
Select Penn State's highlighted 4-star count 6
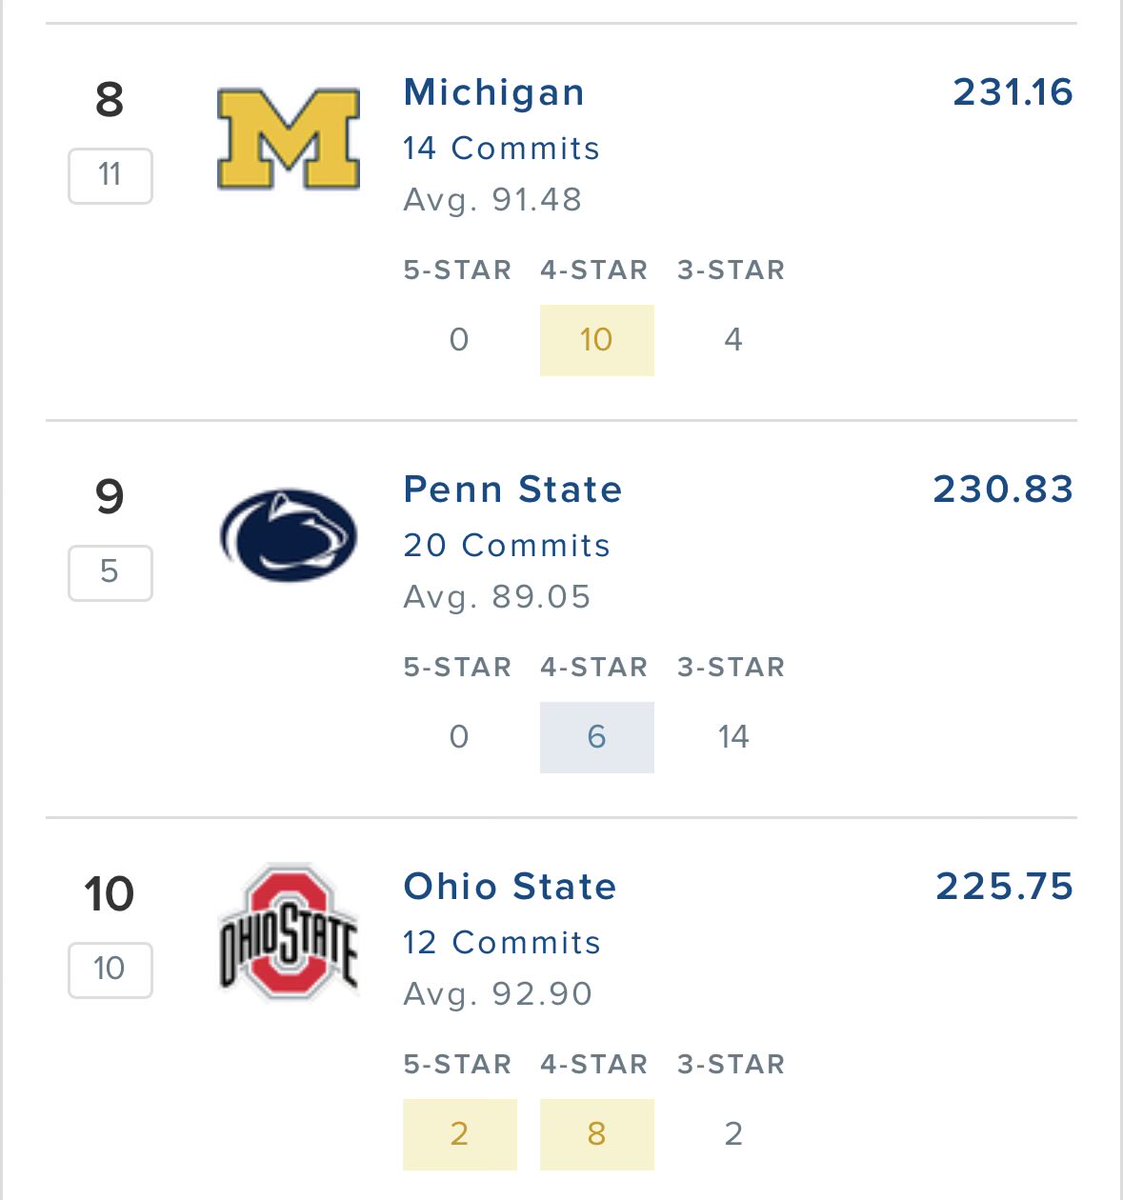597,737
